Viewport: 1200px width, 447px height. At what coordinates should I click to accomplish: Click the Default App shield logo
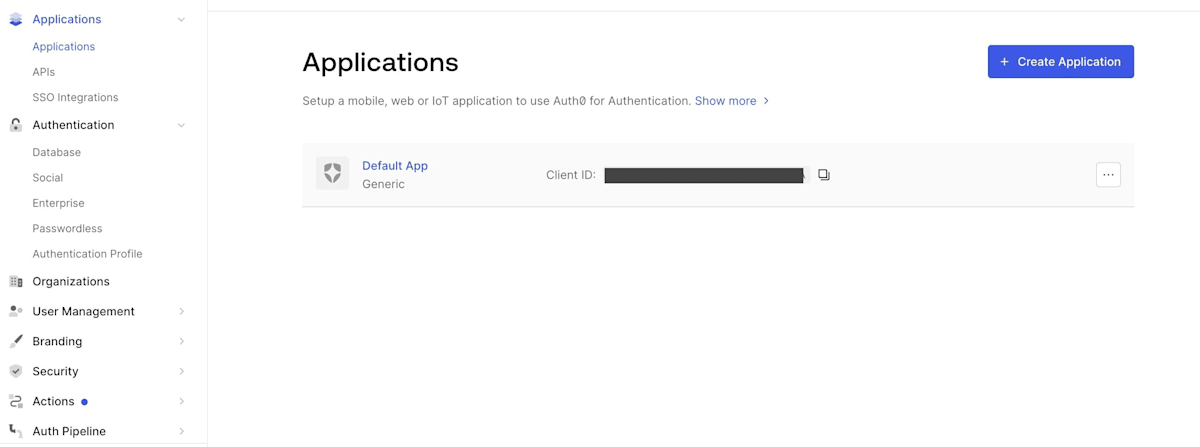(332, 173)
